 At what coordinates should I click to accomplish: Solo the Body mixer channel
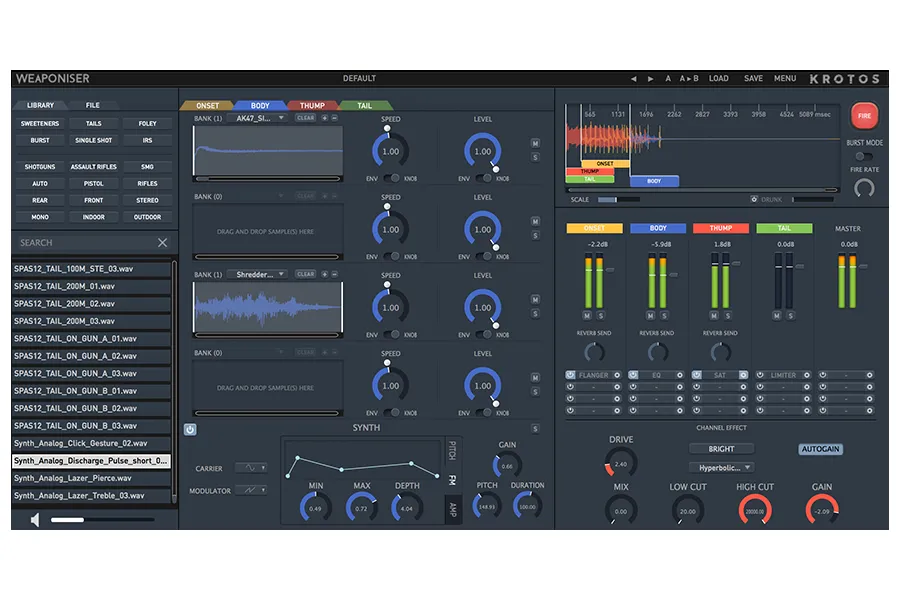664,316
